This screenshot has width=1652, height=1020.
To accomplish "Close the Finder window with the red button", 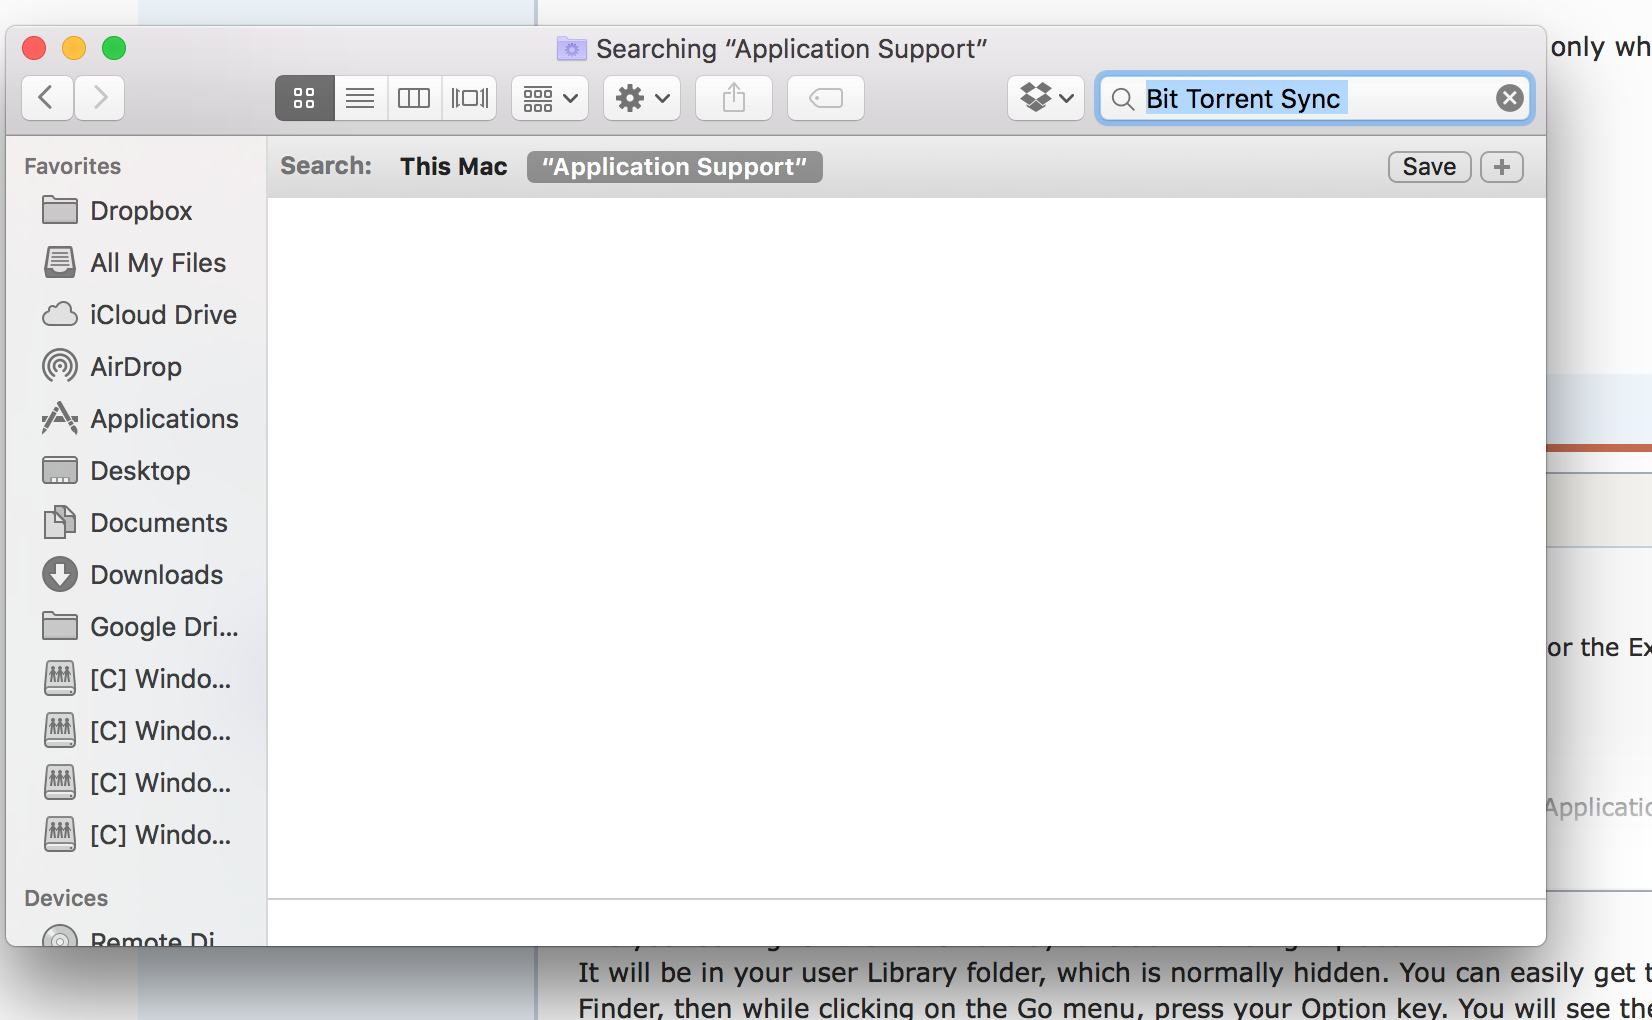I will click(34, 48).
